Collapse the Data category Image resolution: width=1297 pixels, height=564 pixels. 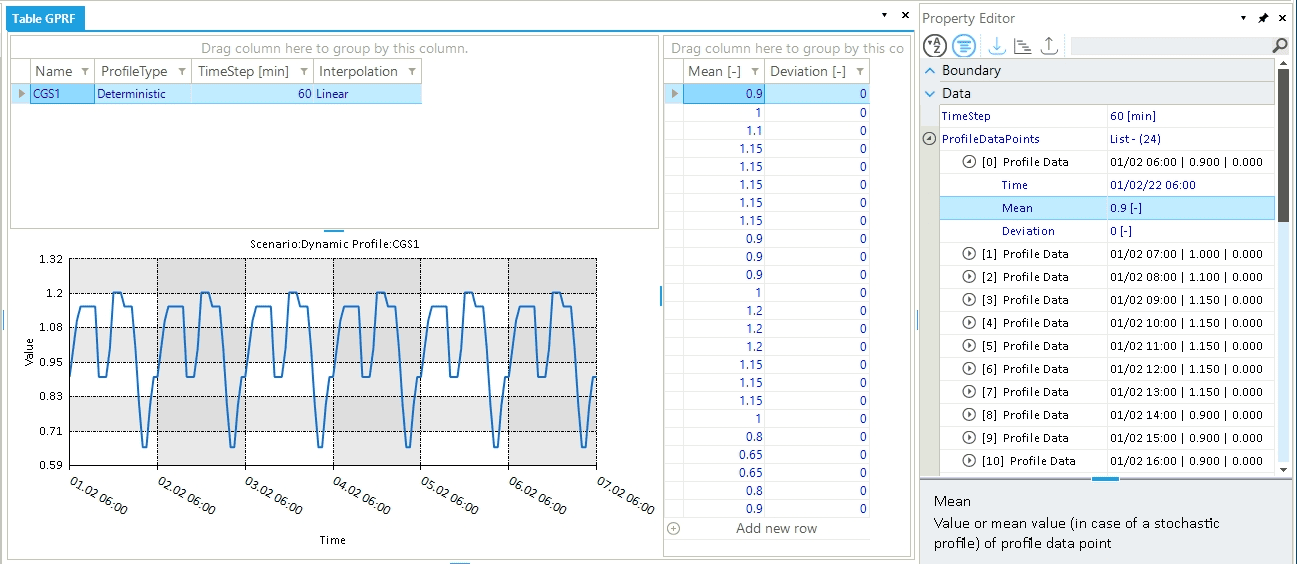point(930,94)
